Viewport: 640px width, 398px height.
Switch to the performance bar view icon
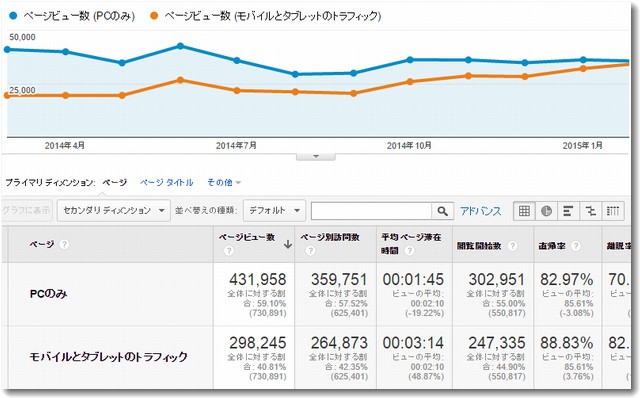568,211
